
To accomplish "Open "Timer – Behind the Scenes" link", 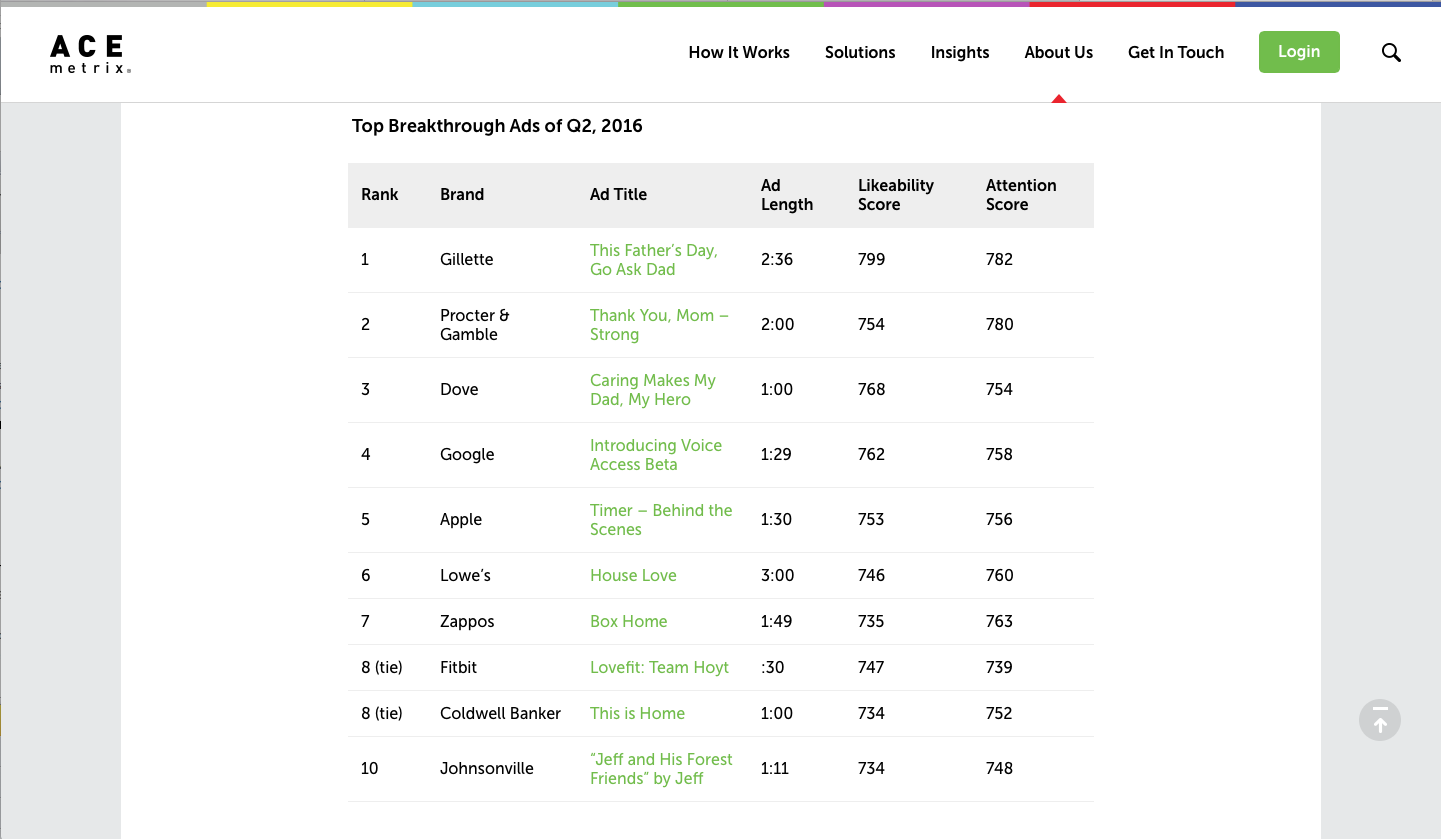I will (661, 520).
